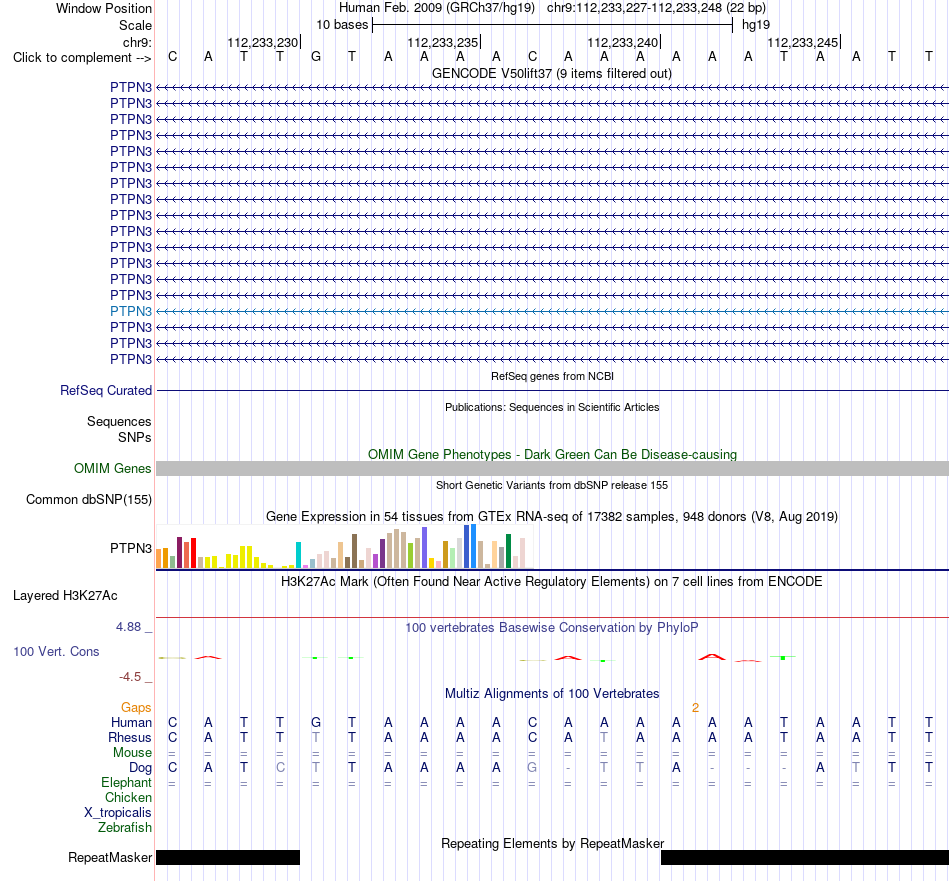Select the Zebrafish alignment row label

click(x=125, y=828)
